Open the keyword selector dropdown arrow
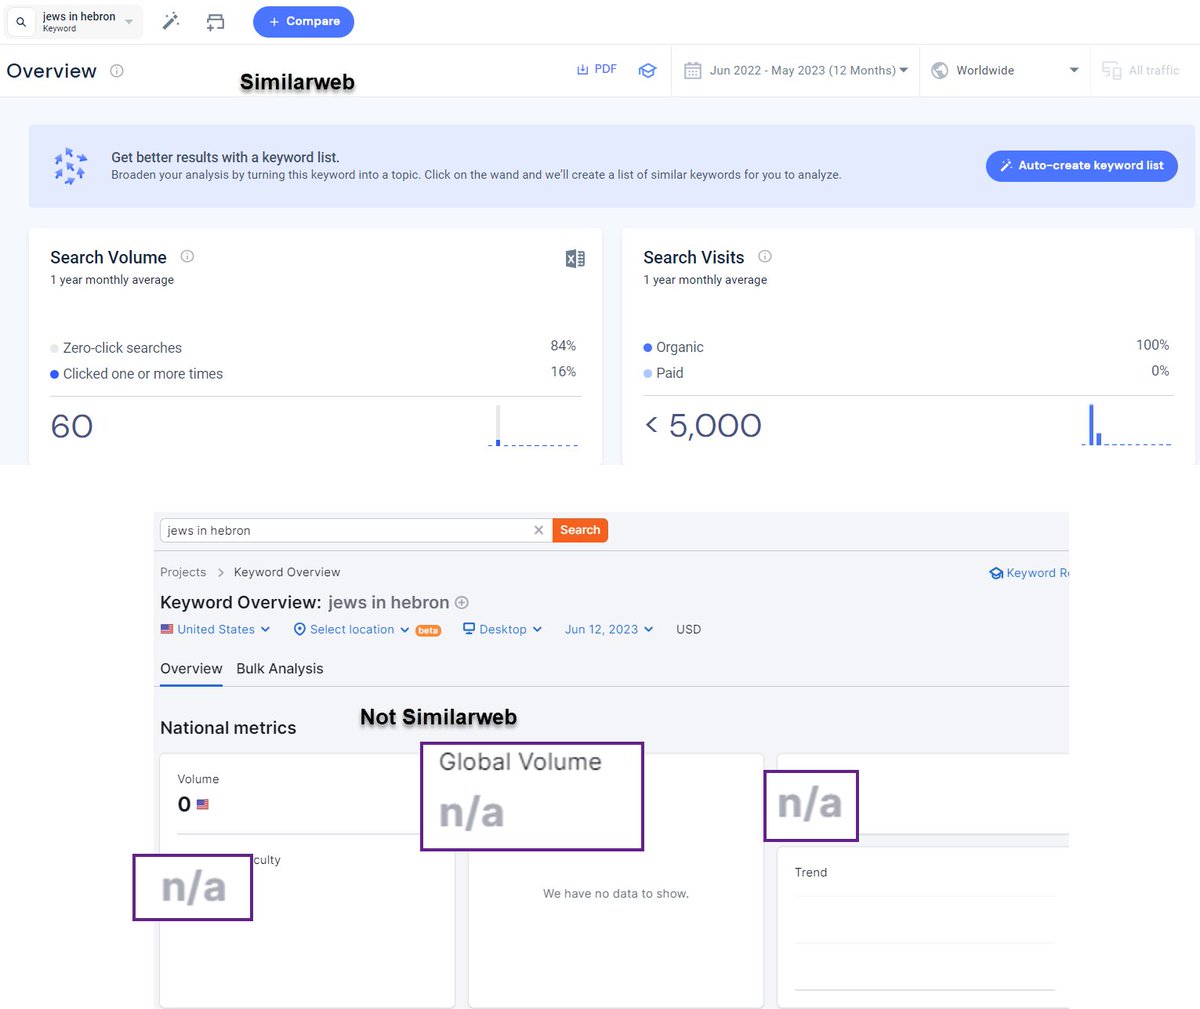The image size is (1200, 1009). (x=129, y=22)
